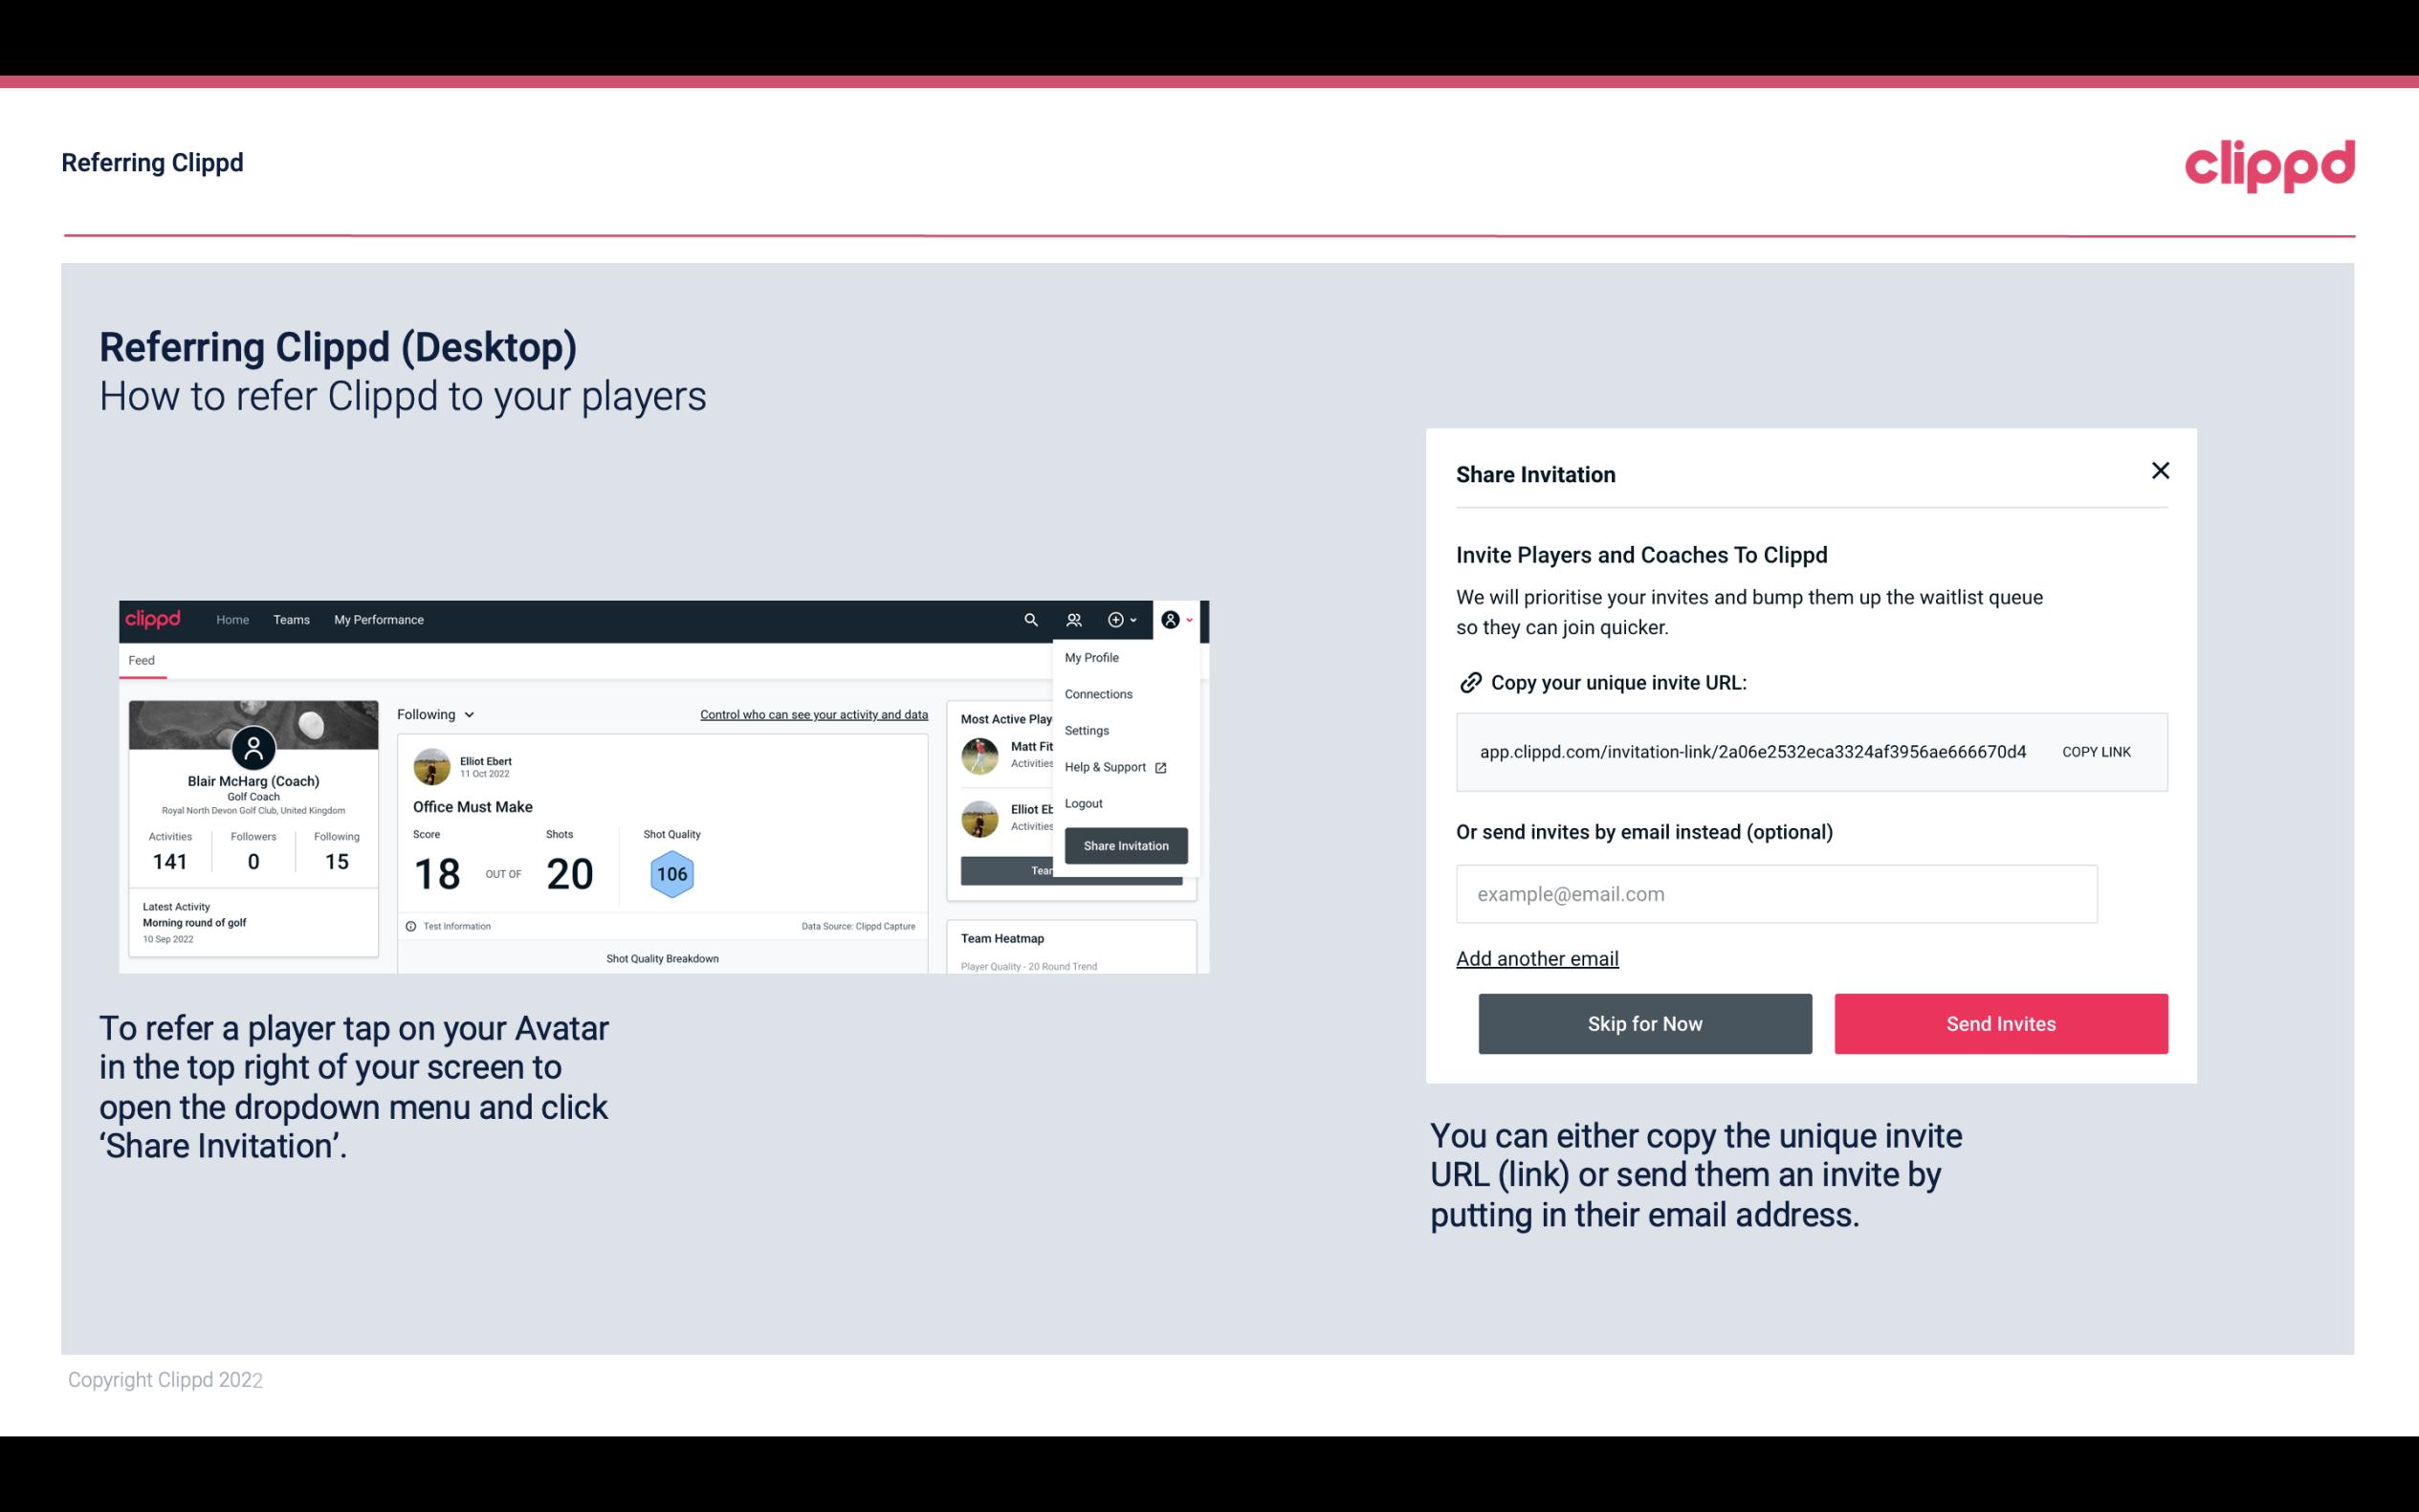2419x1512 pixels.
Task: Click the connections icon in the nav bar
Action: click(x=1073, y=620)
